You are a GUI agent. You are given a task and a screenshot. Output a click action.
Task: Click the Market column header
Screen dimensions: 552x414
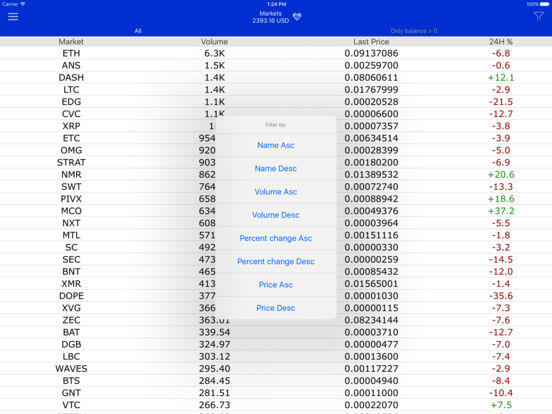point(71,42)
